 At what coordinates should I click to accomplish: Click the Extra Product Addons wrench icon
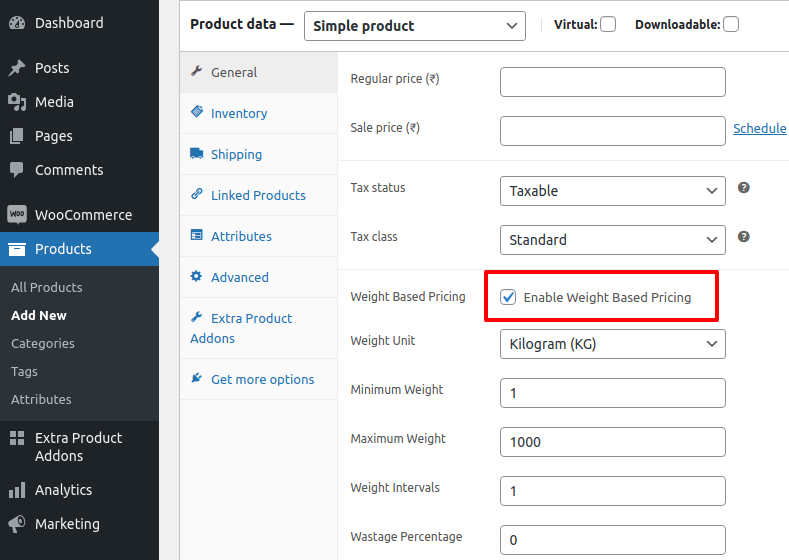pyautogui.click(x=197, y=317)
